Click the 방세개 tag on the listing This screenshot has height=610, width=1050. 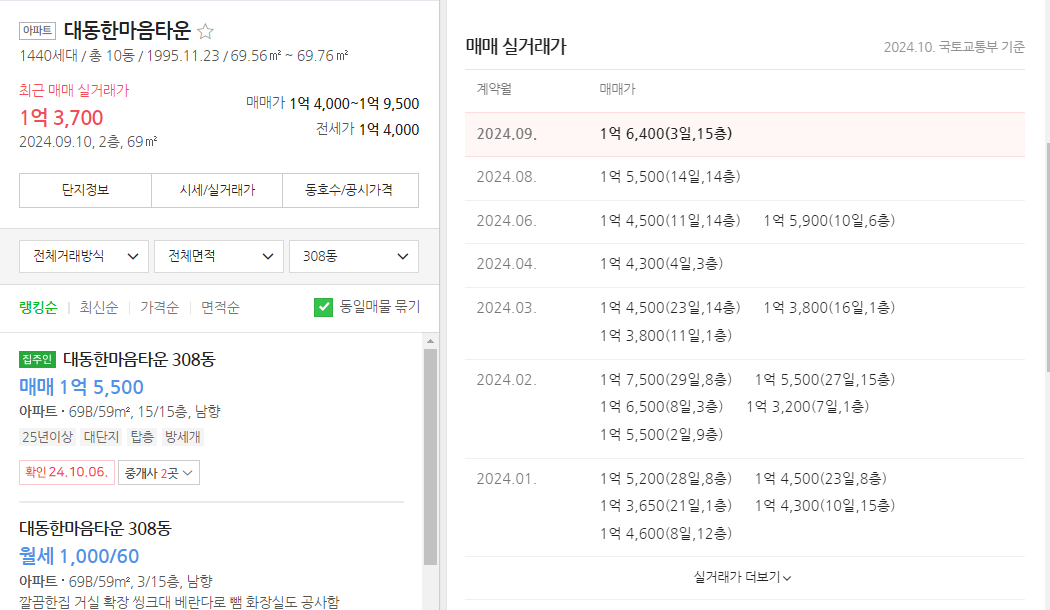click(183, 437)
